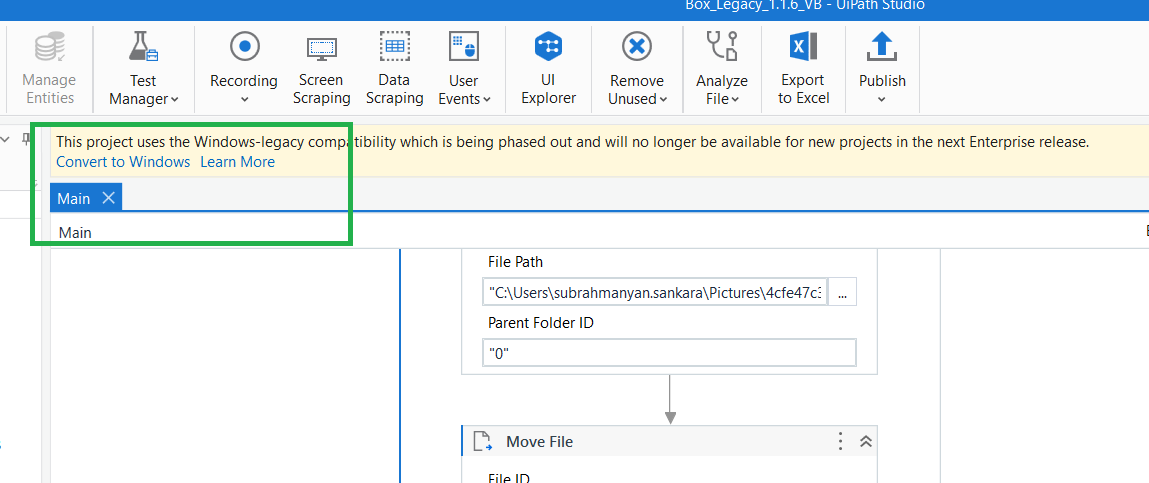Click the User Events icon
This screenshot has height=483, width=1149.
[x=463, y=47]
